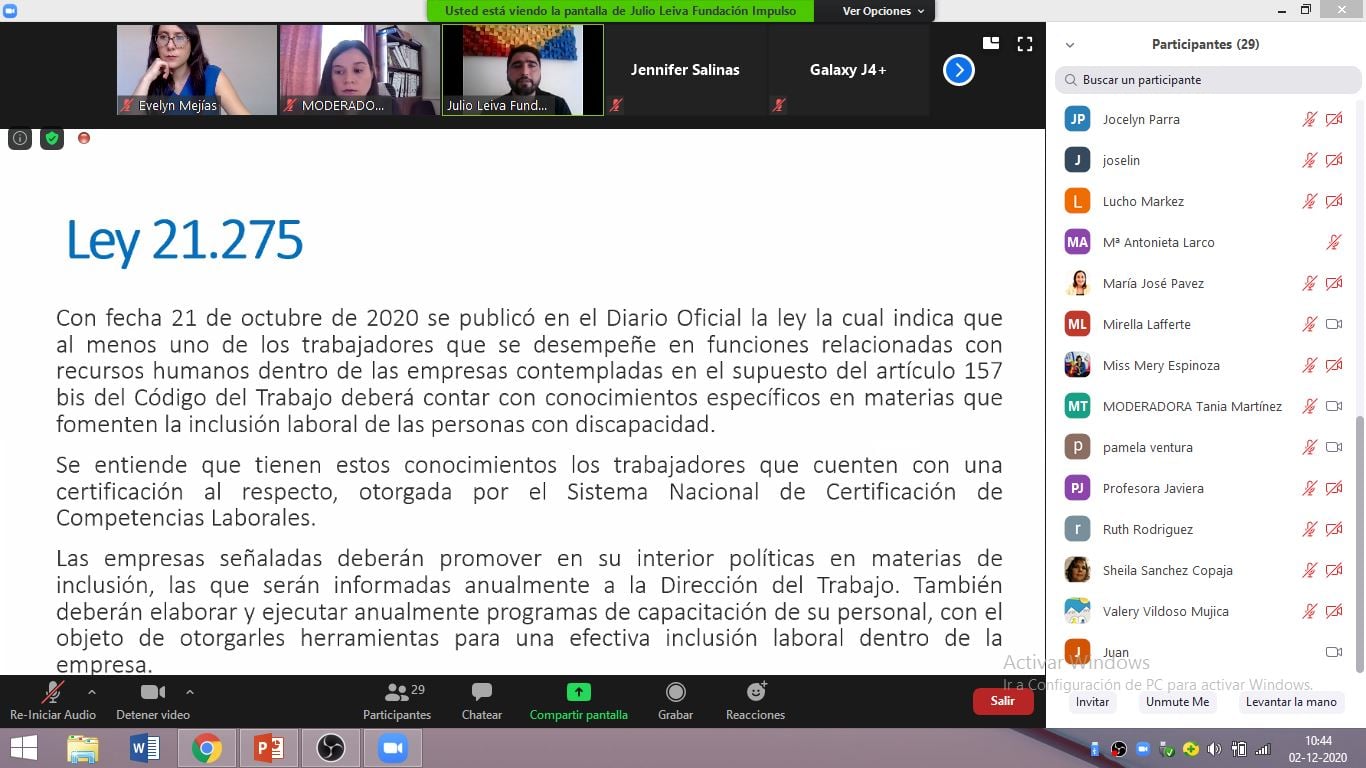This screenshot has width=1366, height=768.
Task: Open the Chatear chat icon
Action: [481, 693]
